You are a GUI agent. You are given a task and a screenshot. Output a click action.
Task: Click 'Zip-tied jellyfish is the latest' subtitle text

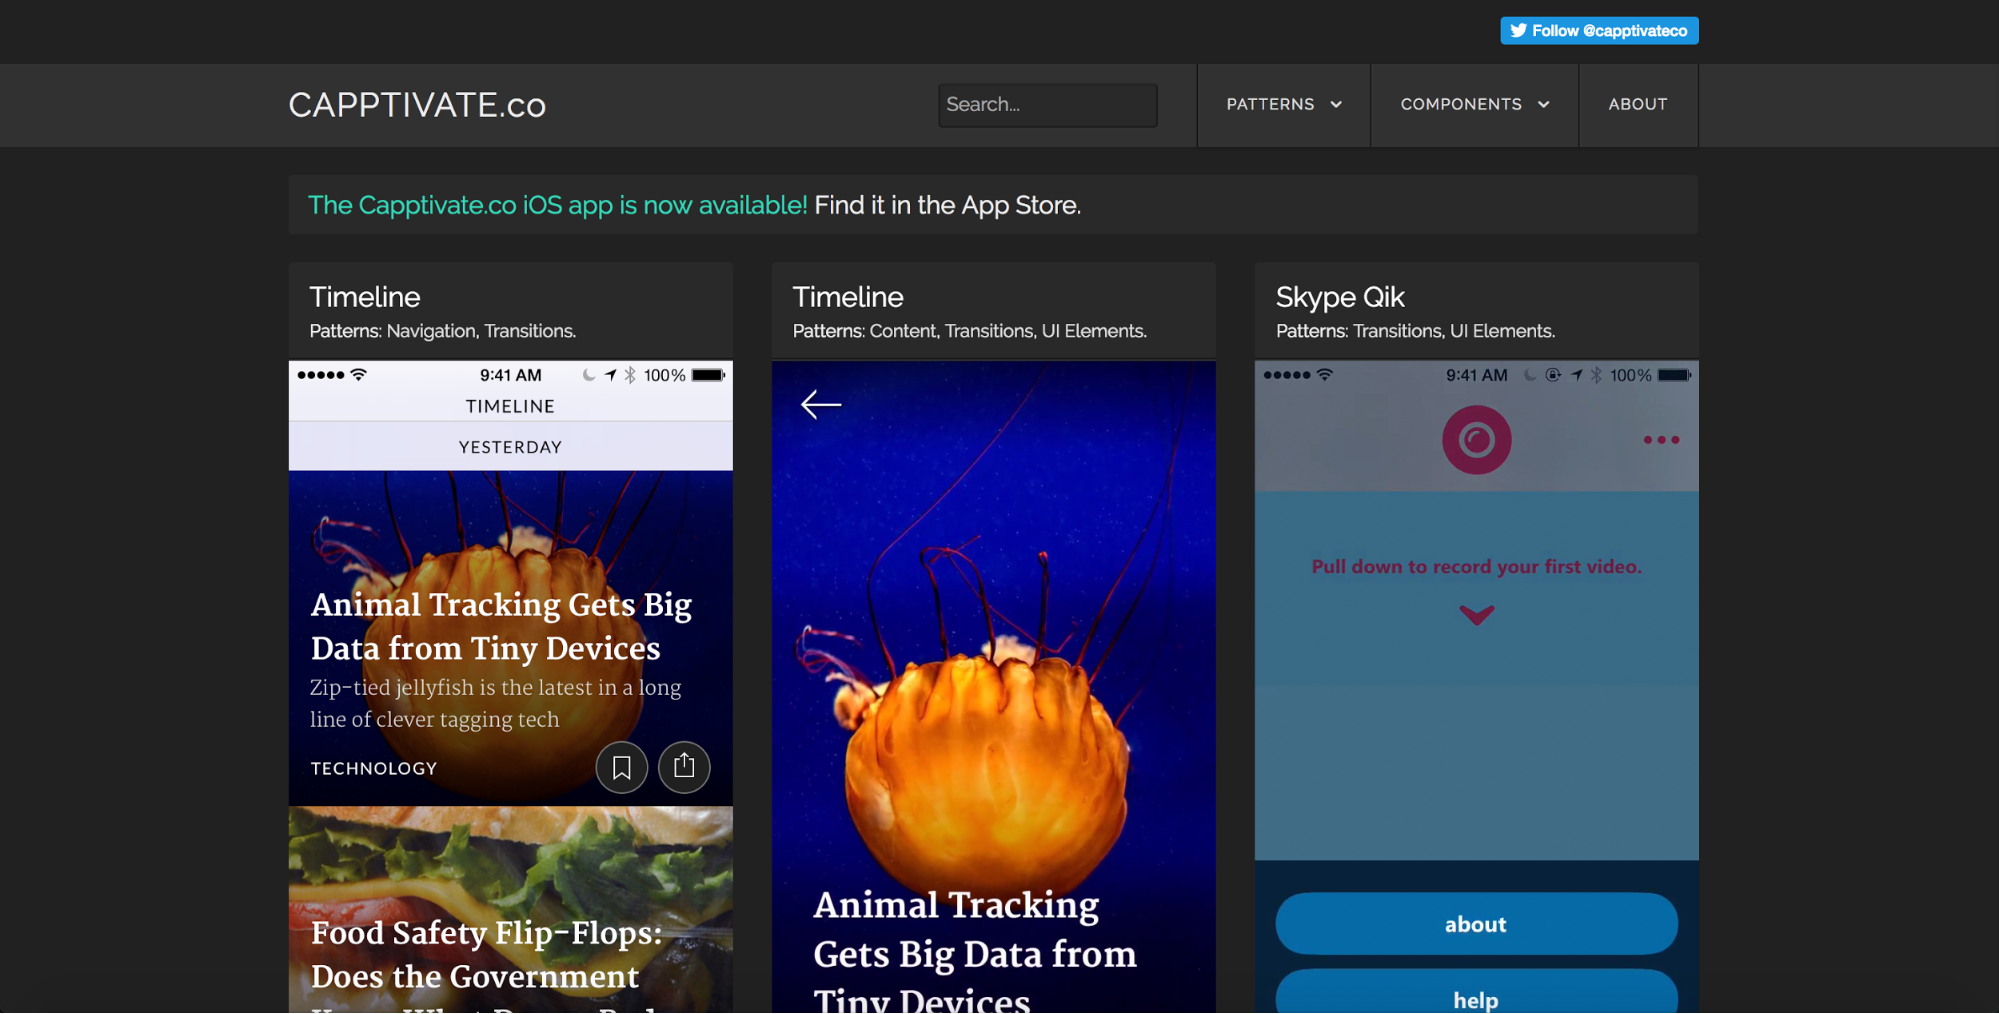pos(495,703)
